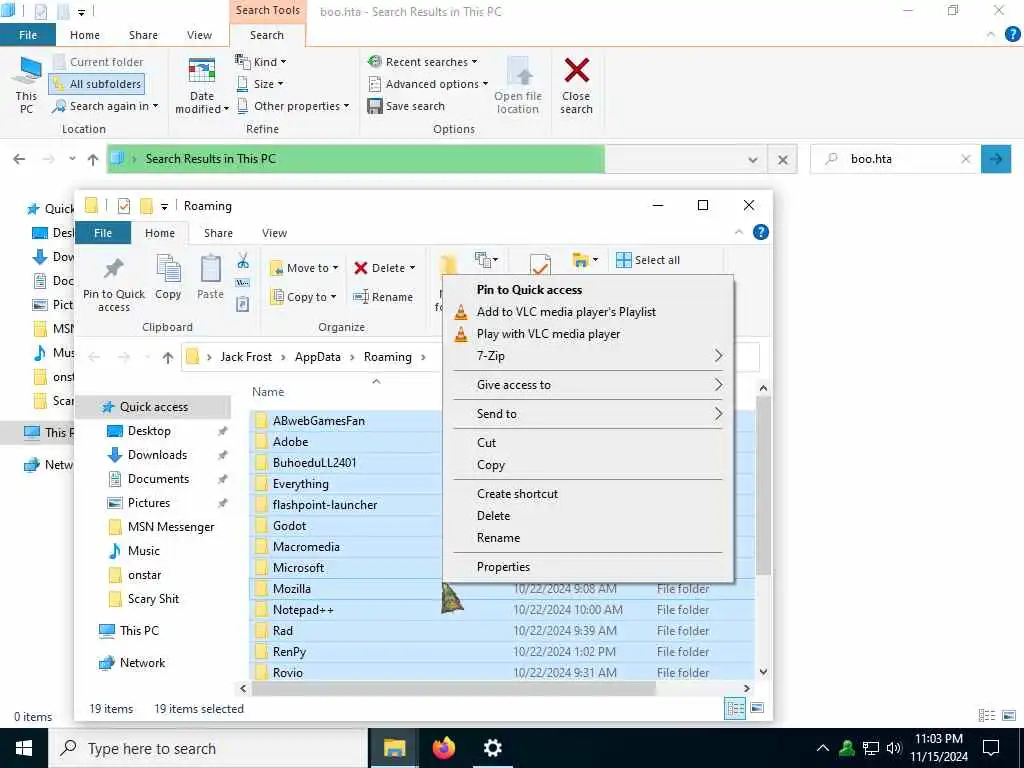Click the up arrow in Roaming address bar
This screenshot has height=768, width=1024.
168,357
